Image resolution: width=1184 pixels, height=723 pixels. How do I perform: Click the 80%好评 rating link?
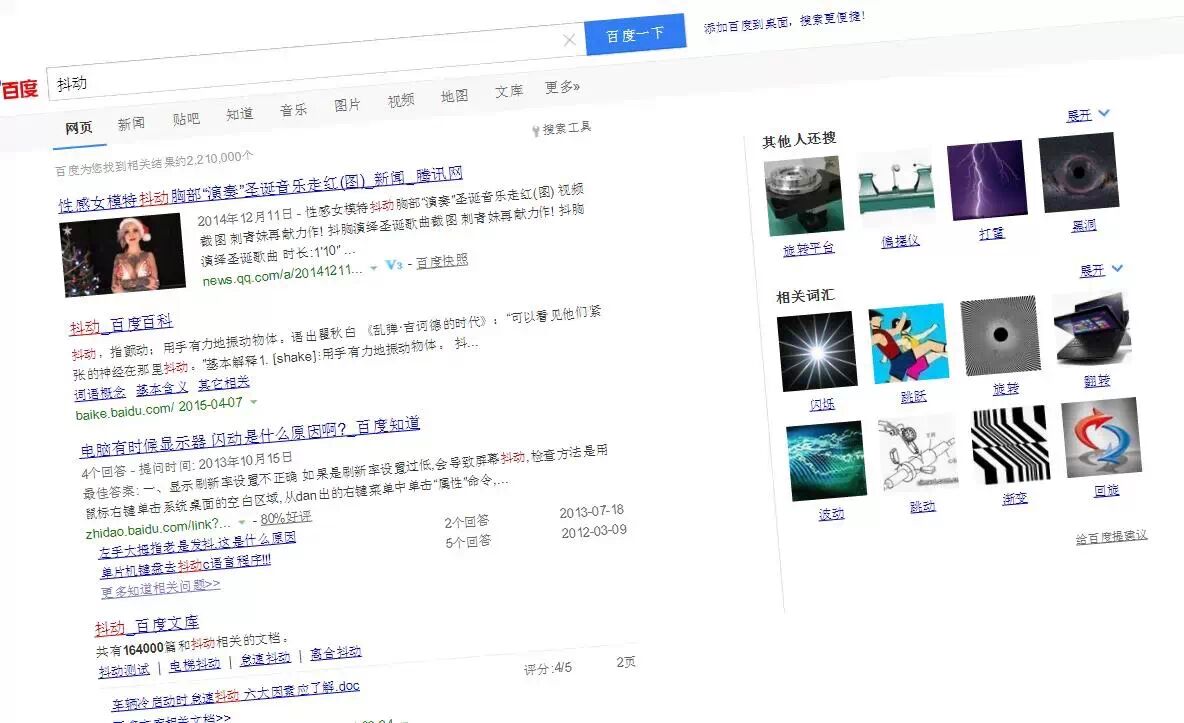click(285, 518)
